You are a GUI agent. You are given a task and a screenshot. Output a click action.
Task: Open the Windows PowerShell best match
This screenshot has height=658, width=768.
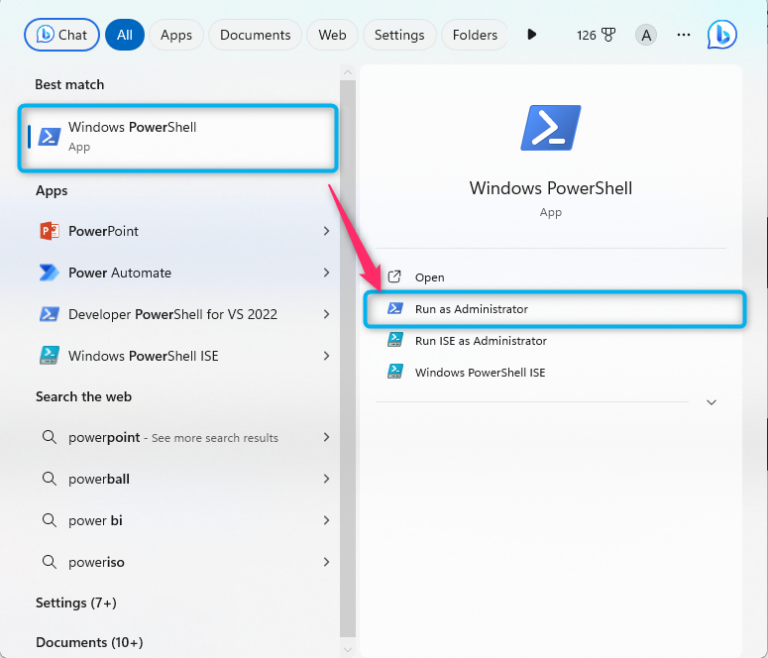(x=178, y=138)
